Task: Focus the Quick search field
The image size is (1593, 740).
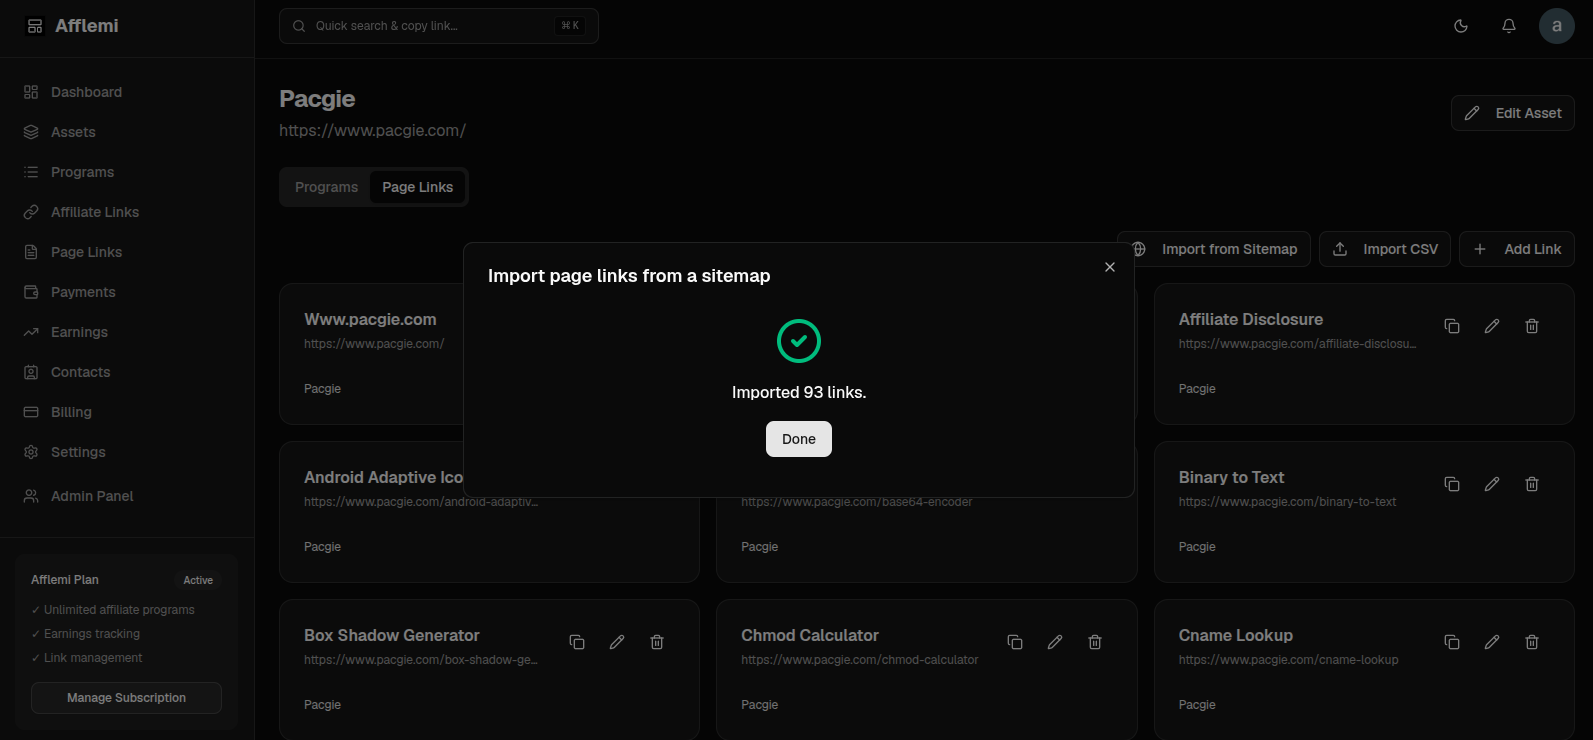Action: (439, 26)
